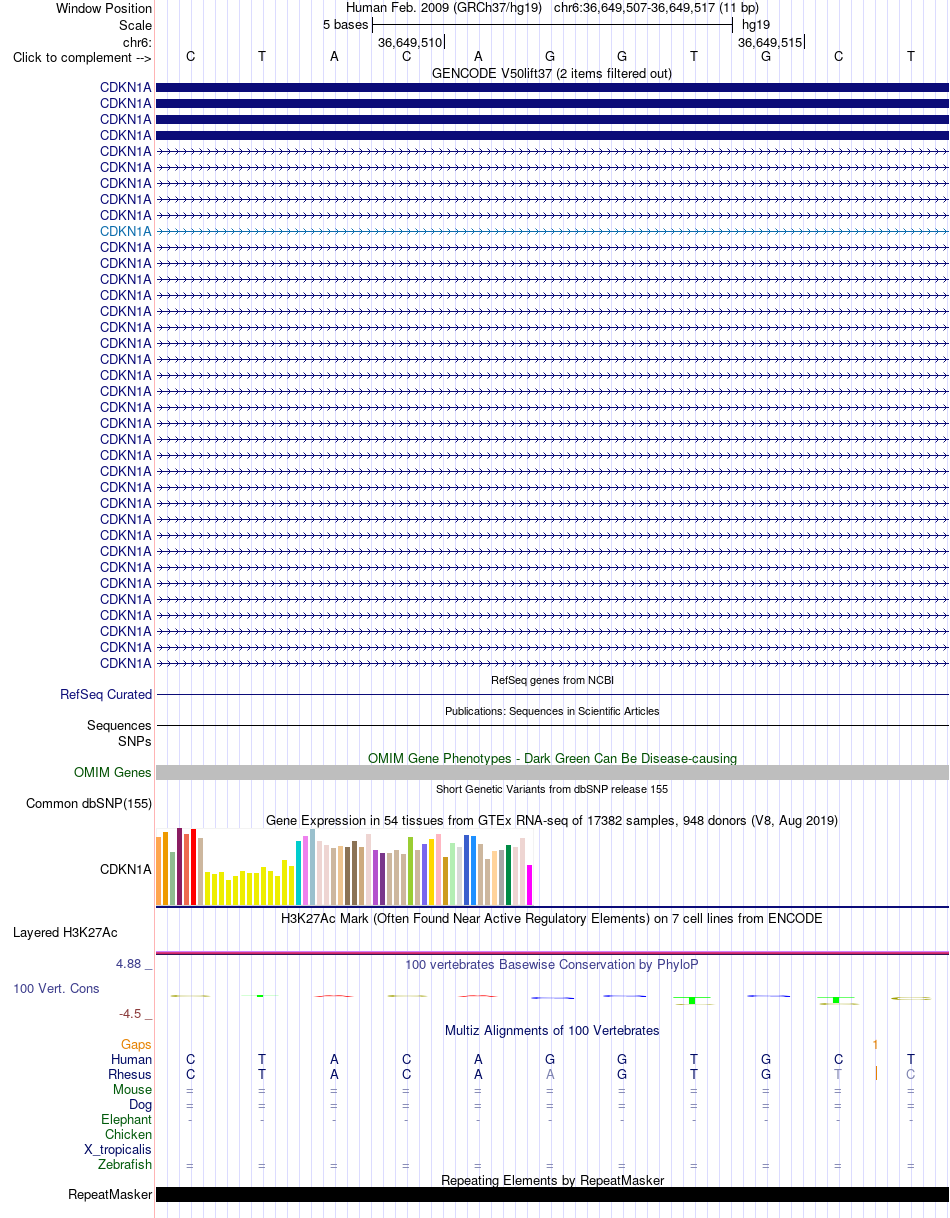Click 'Repeating Elements by RepeatMasker' title
Image resolution: width=950 pixels, height=1218 pixels.
point(552,1180)
